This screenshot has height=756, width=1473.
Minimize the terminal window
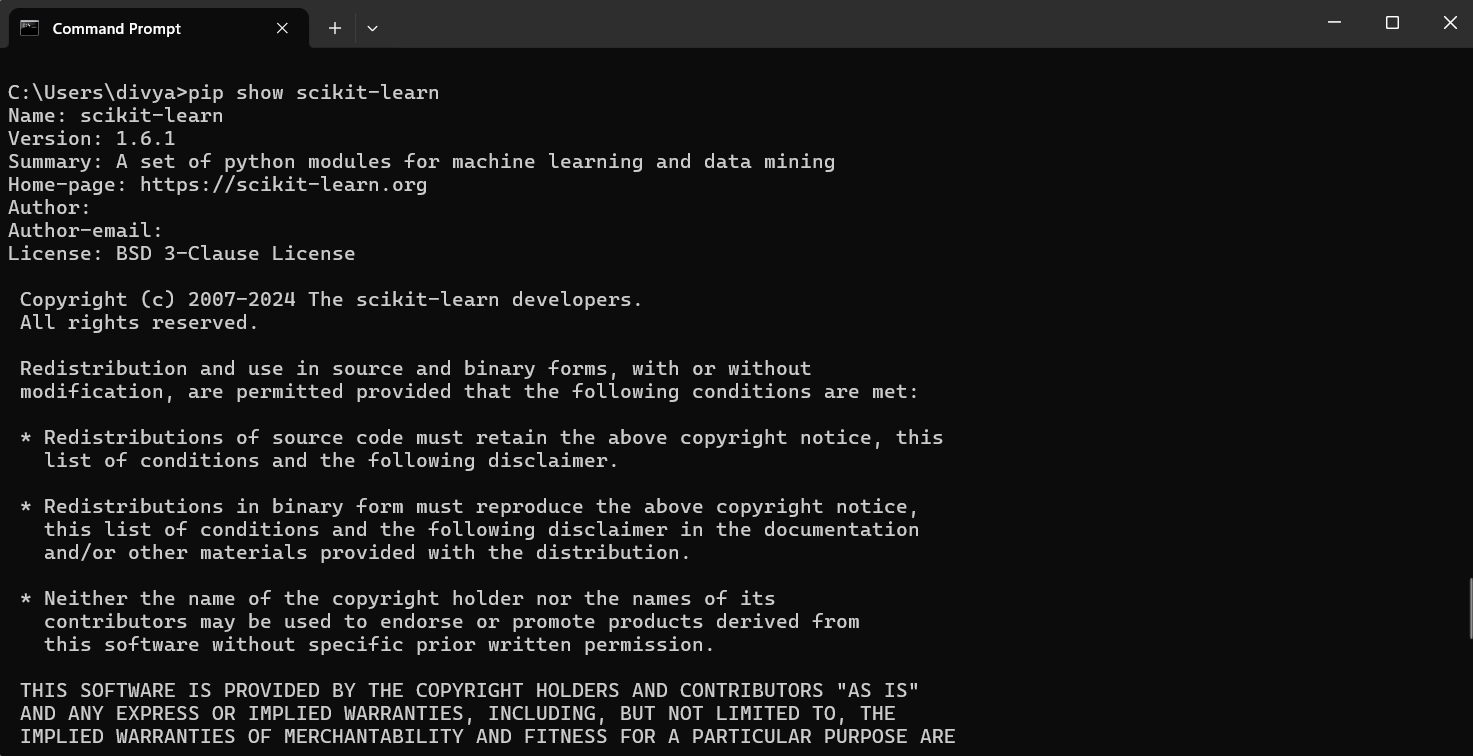coord(1334,22)
